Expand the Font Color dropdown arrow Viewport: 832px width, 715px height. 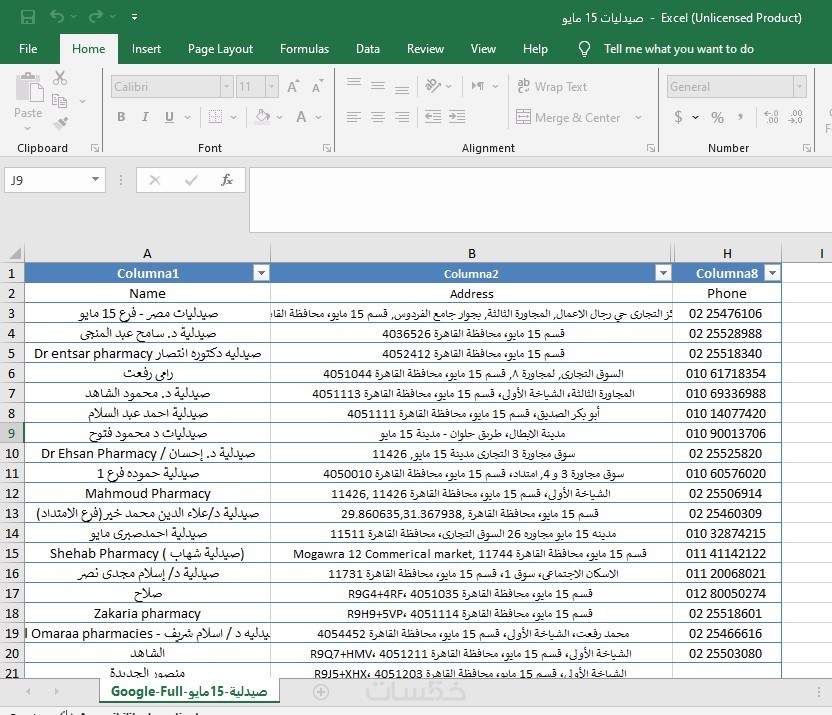coord(319,117)
